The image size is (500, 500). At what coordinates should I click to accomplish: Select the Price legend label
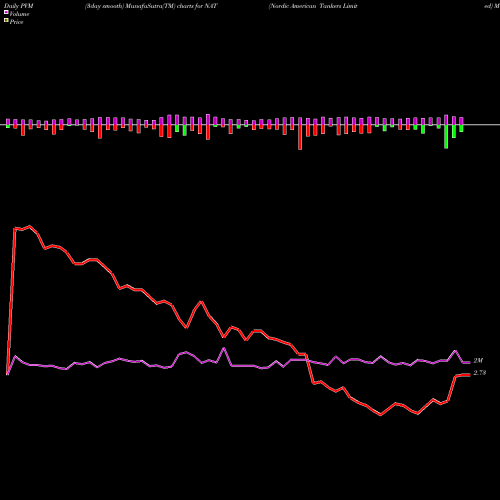pos(16,22)
